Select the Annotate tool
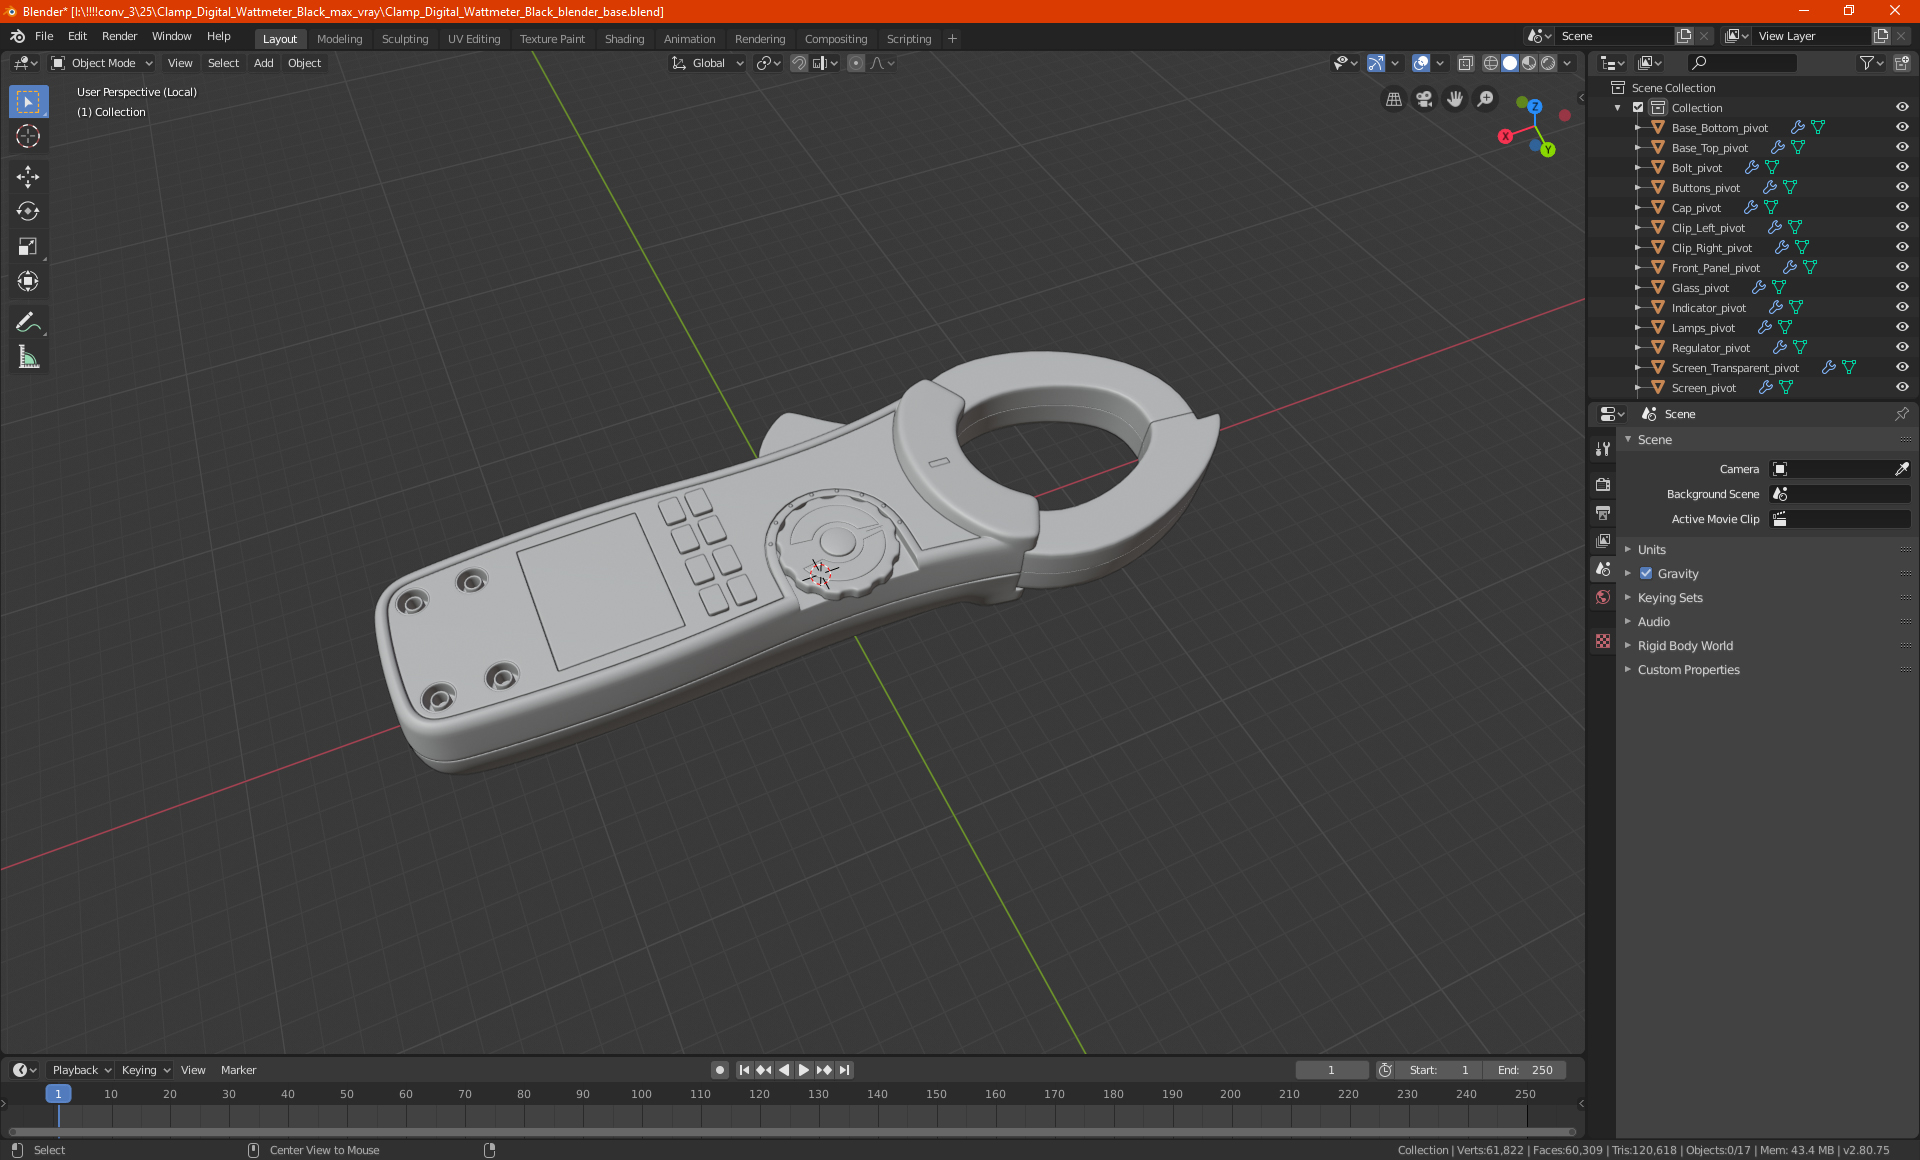Viewport: 1920px width, 1160px height. click(x=28, y=322)
